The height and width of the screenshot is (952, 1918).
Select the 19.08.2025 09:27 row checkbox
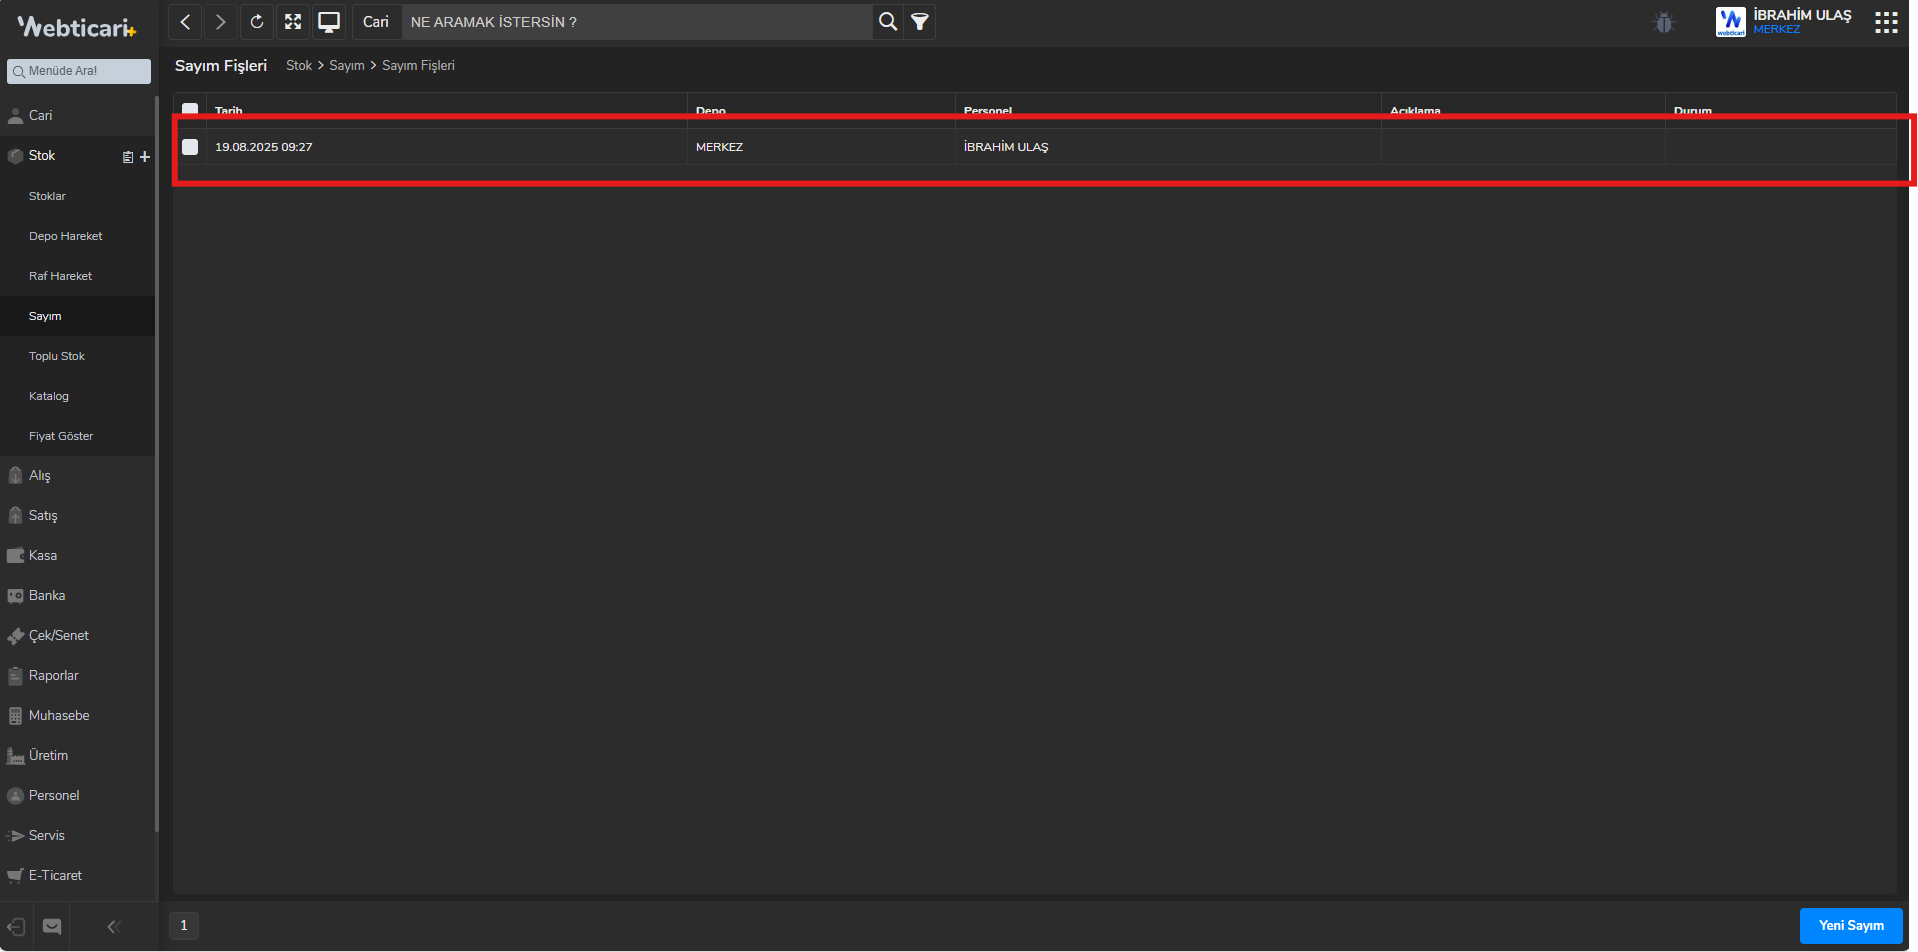(x=190, y=147)
